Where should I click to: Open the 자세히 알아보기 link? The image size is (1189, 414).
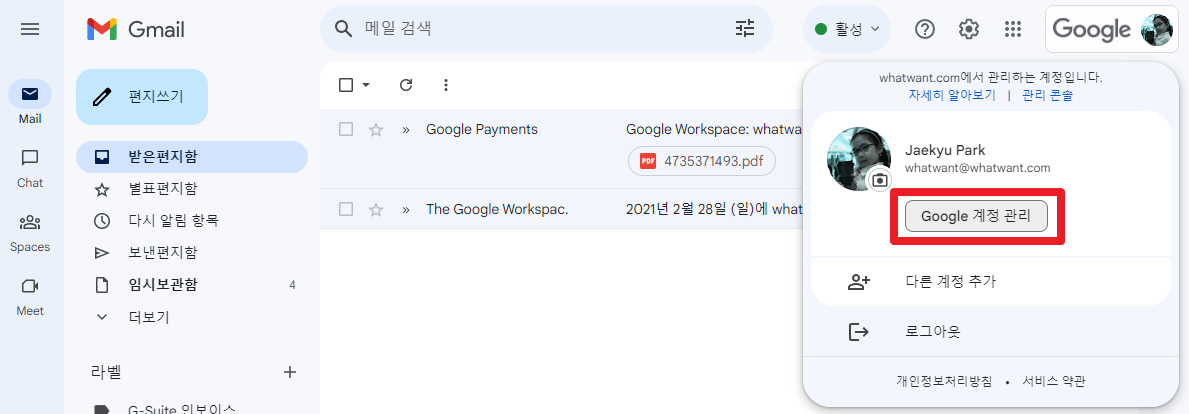[x=952, y=95]
